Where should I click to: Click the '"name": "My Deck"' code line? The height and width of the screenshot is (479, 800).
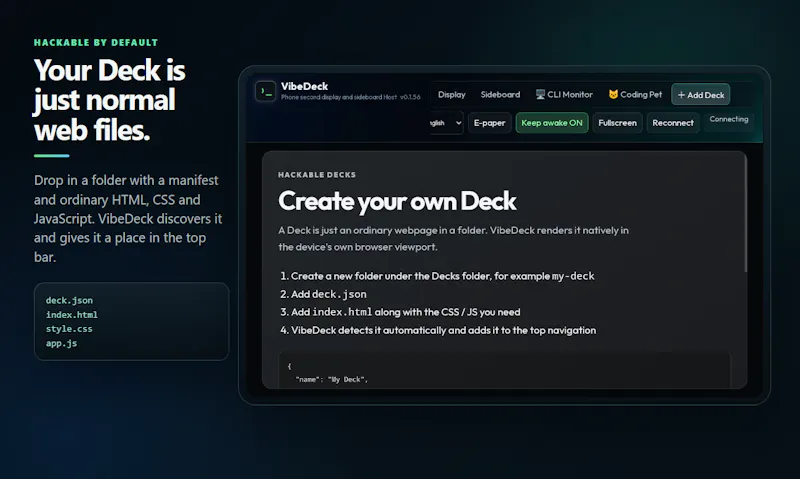pos(332,380)
